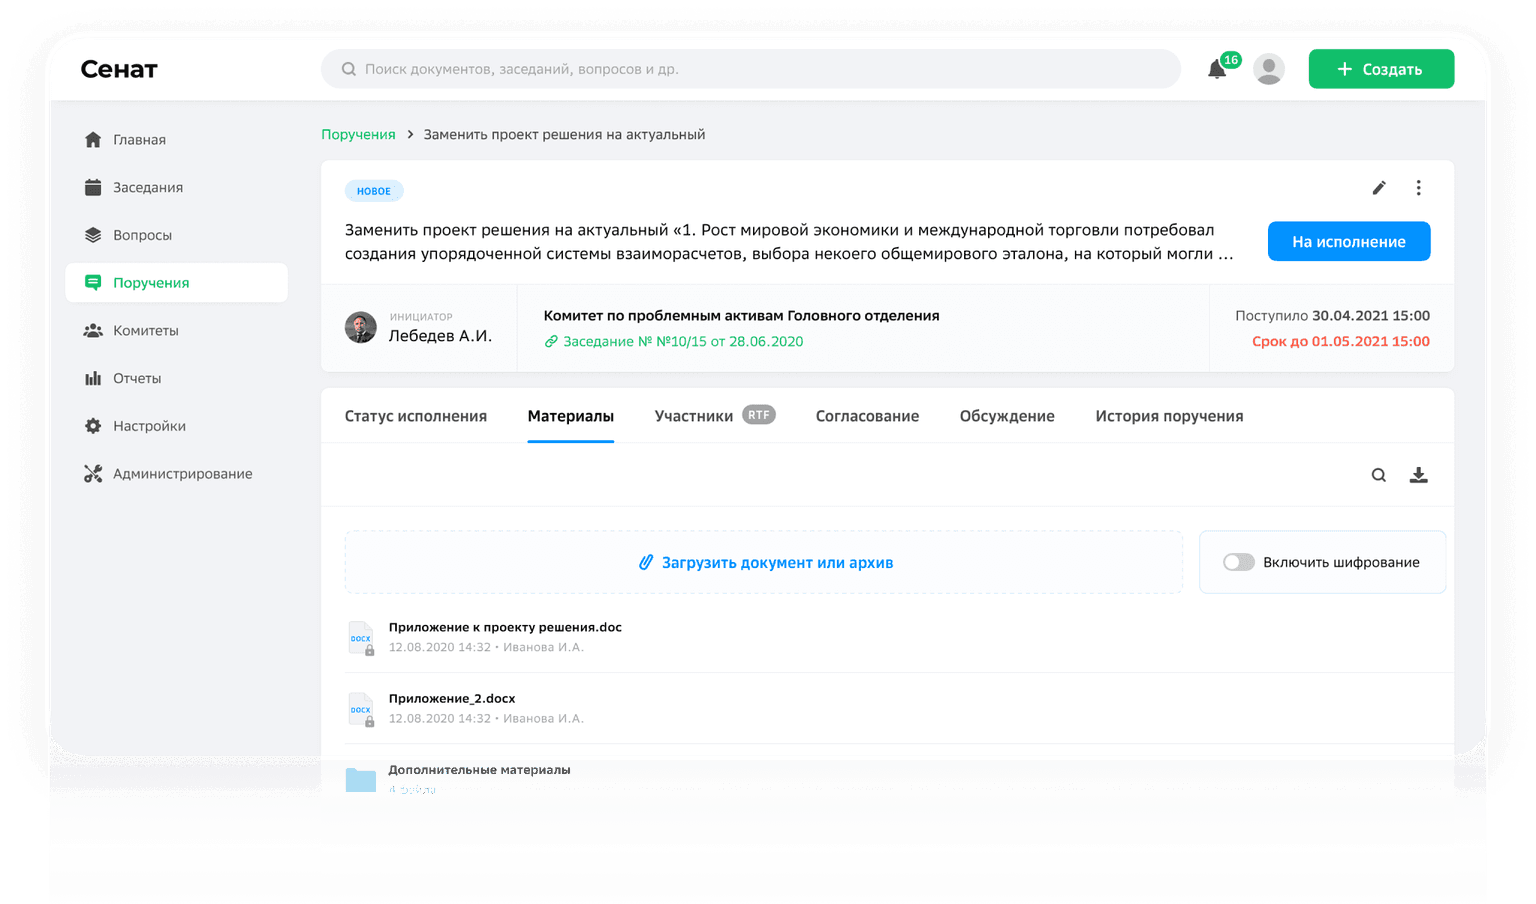Open file Приложение к проекту решения.doc

click(505, 627)
